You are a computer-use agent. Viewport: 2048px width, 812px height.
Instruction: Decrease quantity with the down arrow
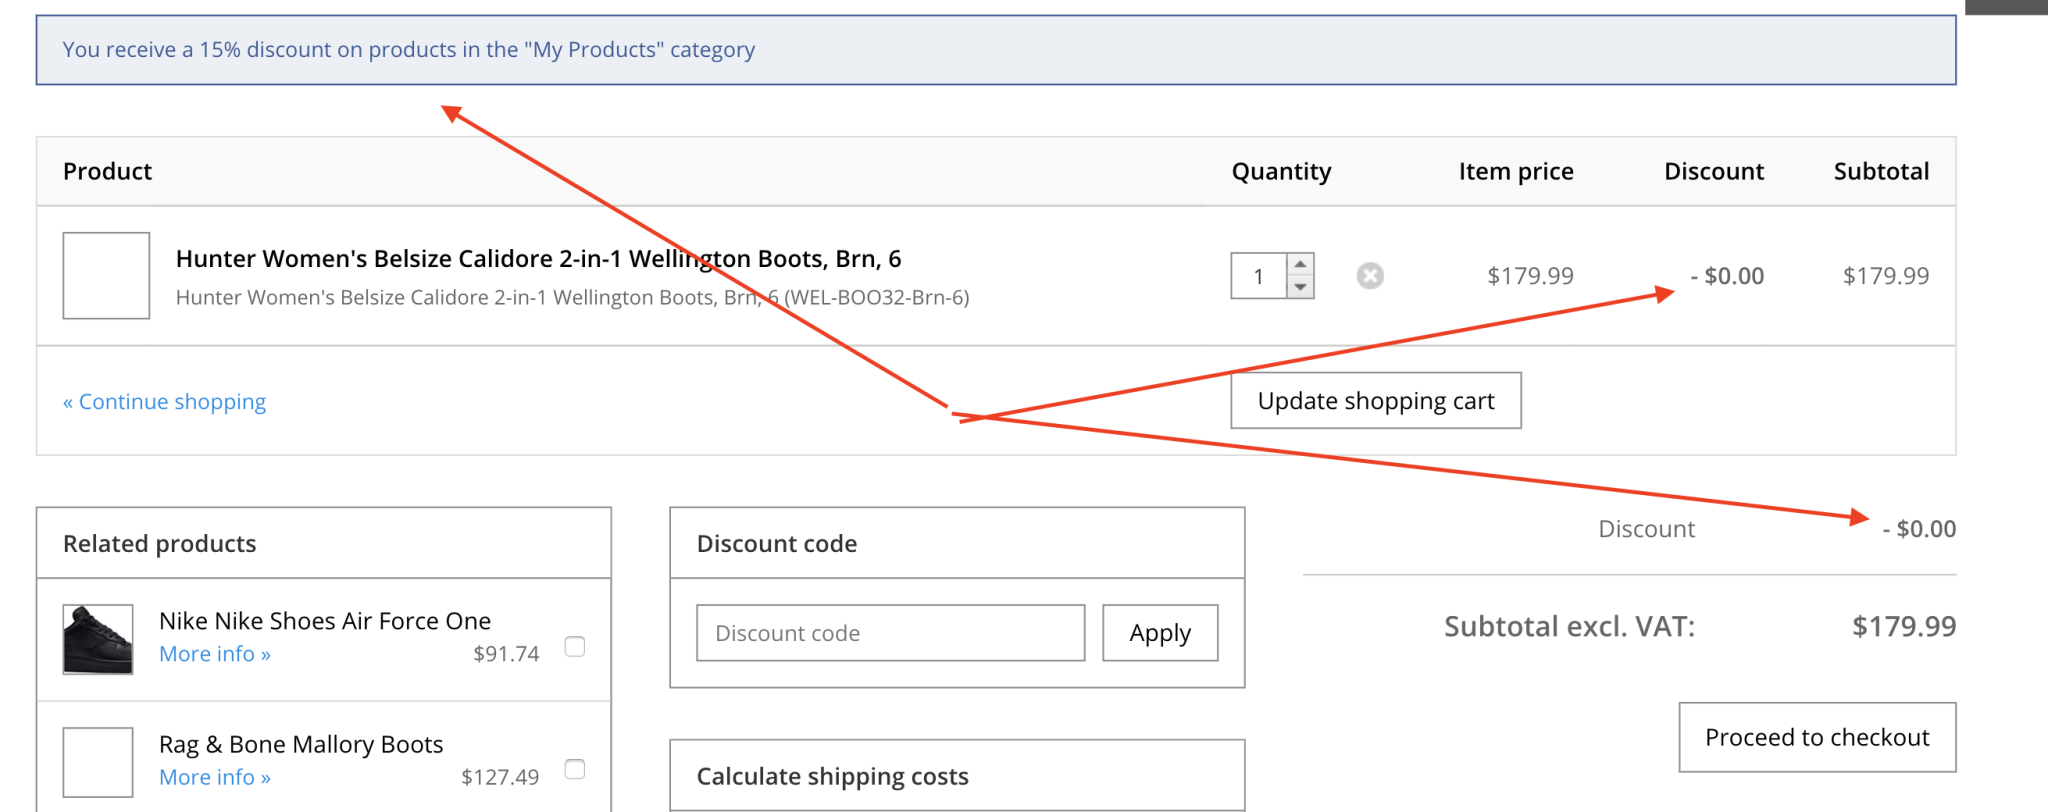coord(1300,288)
